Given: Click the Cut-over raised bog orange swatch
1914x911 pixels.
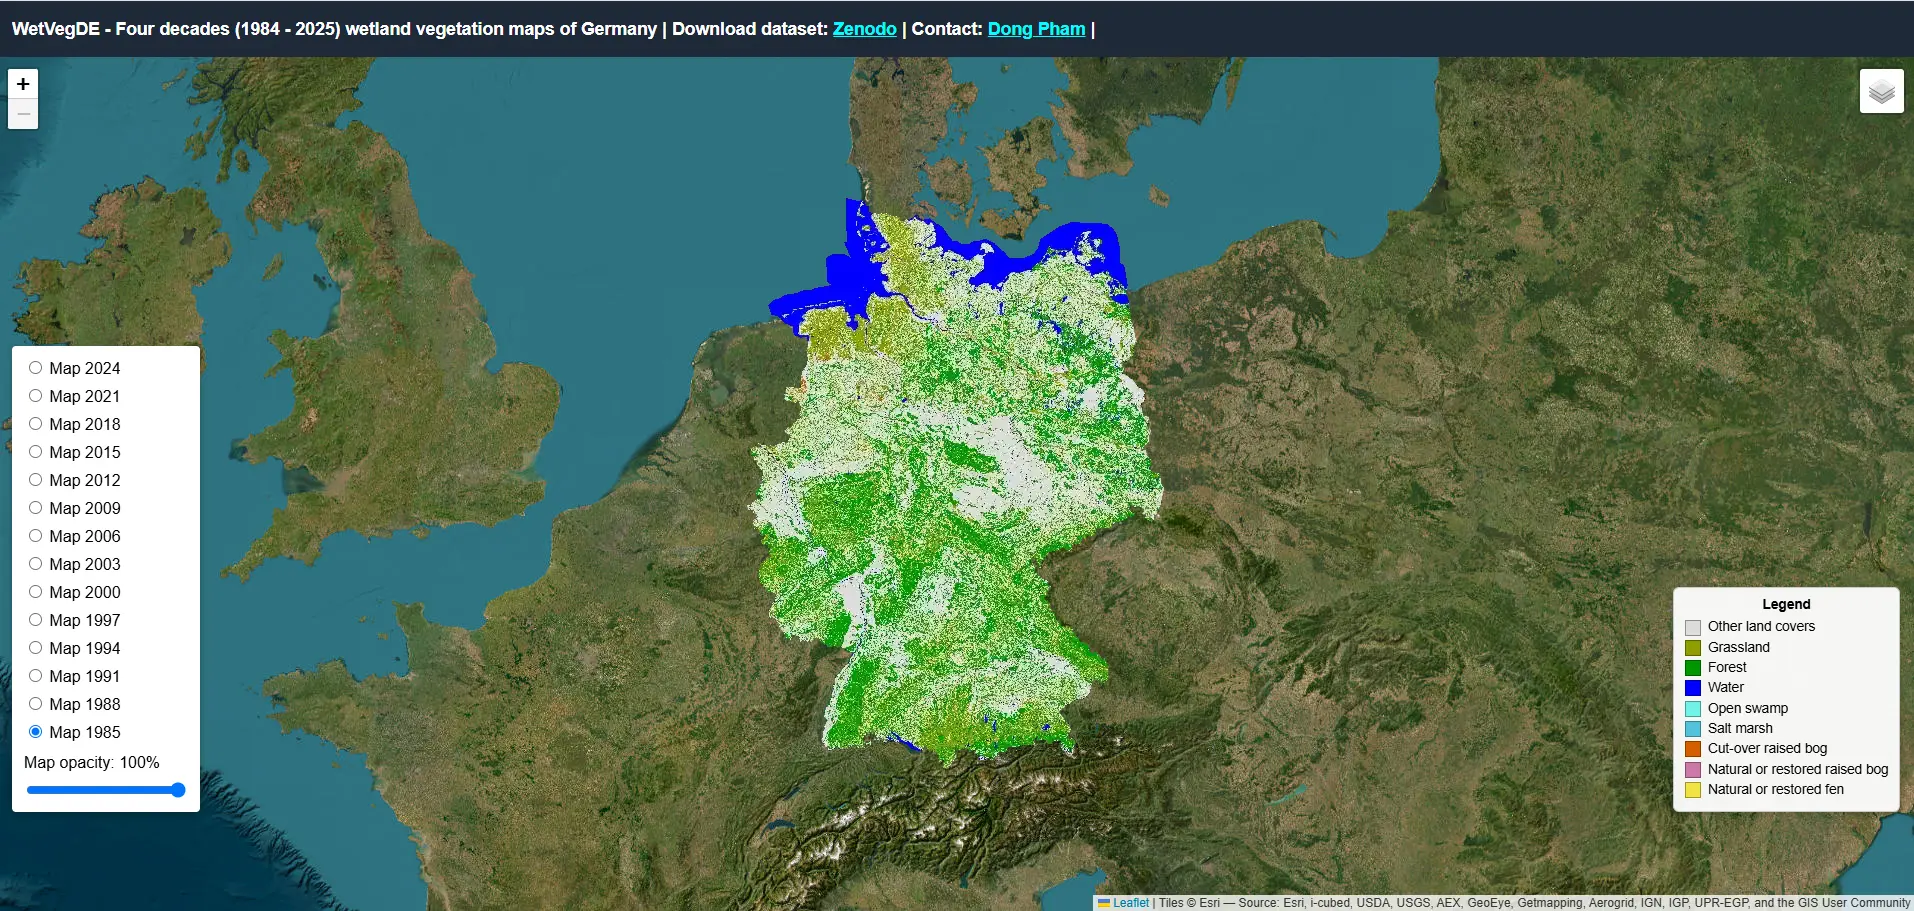Looking at the screenshot, I should click(1693, 749).
